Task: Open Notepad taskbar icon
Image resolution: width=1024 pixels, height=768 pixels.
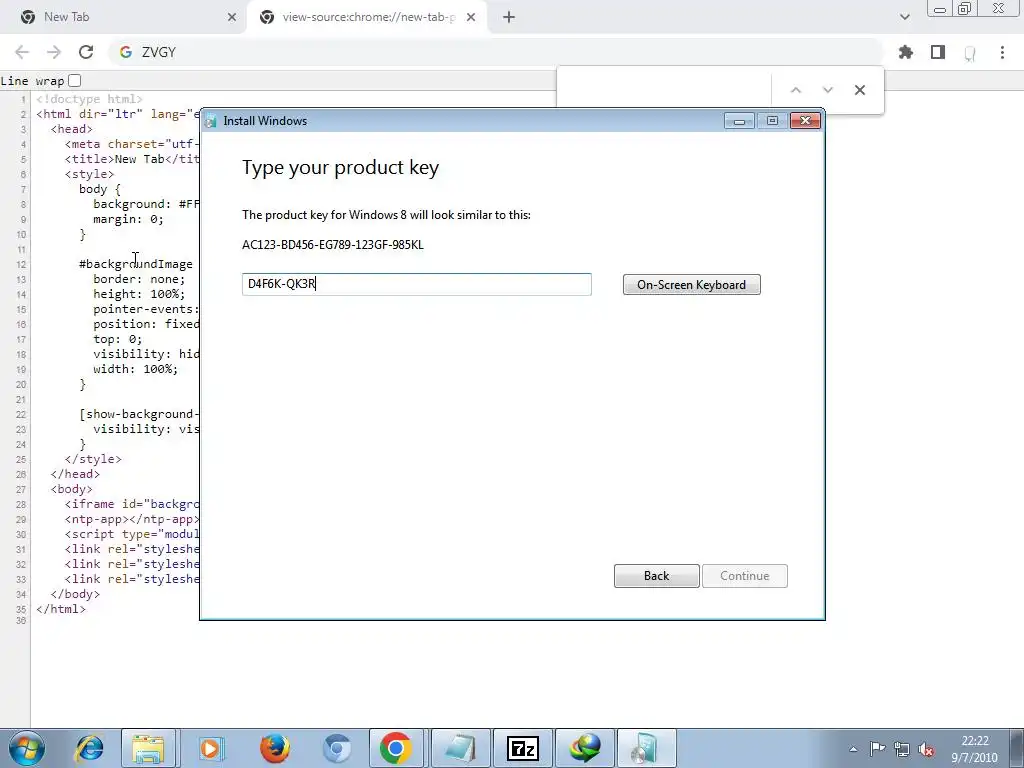Action: (460, 748)
